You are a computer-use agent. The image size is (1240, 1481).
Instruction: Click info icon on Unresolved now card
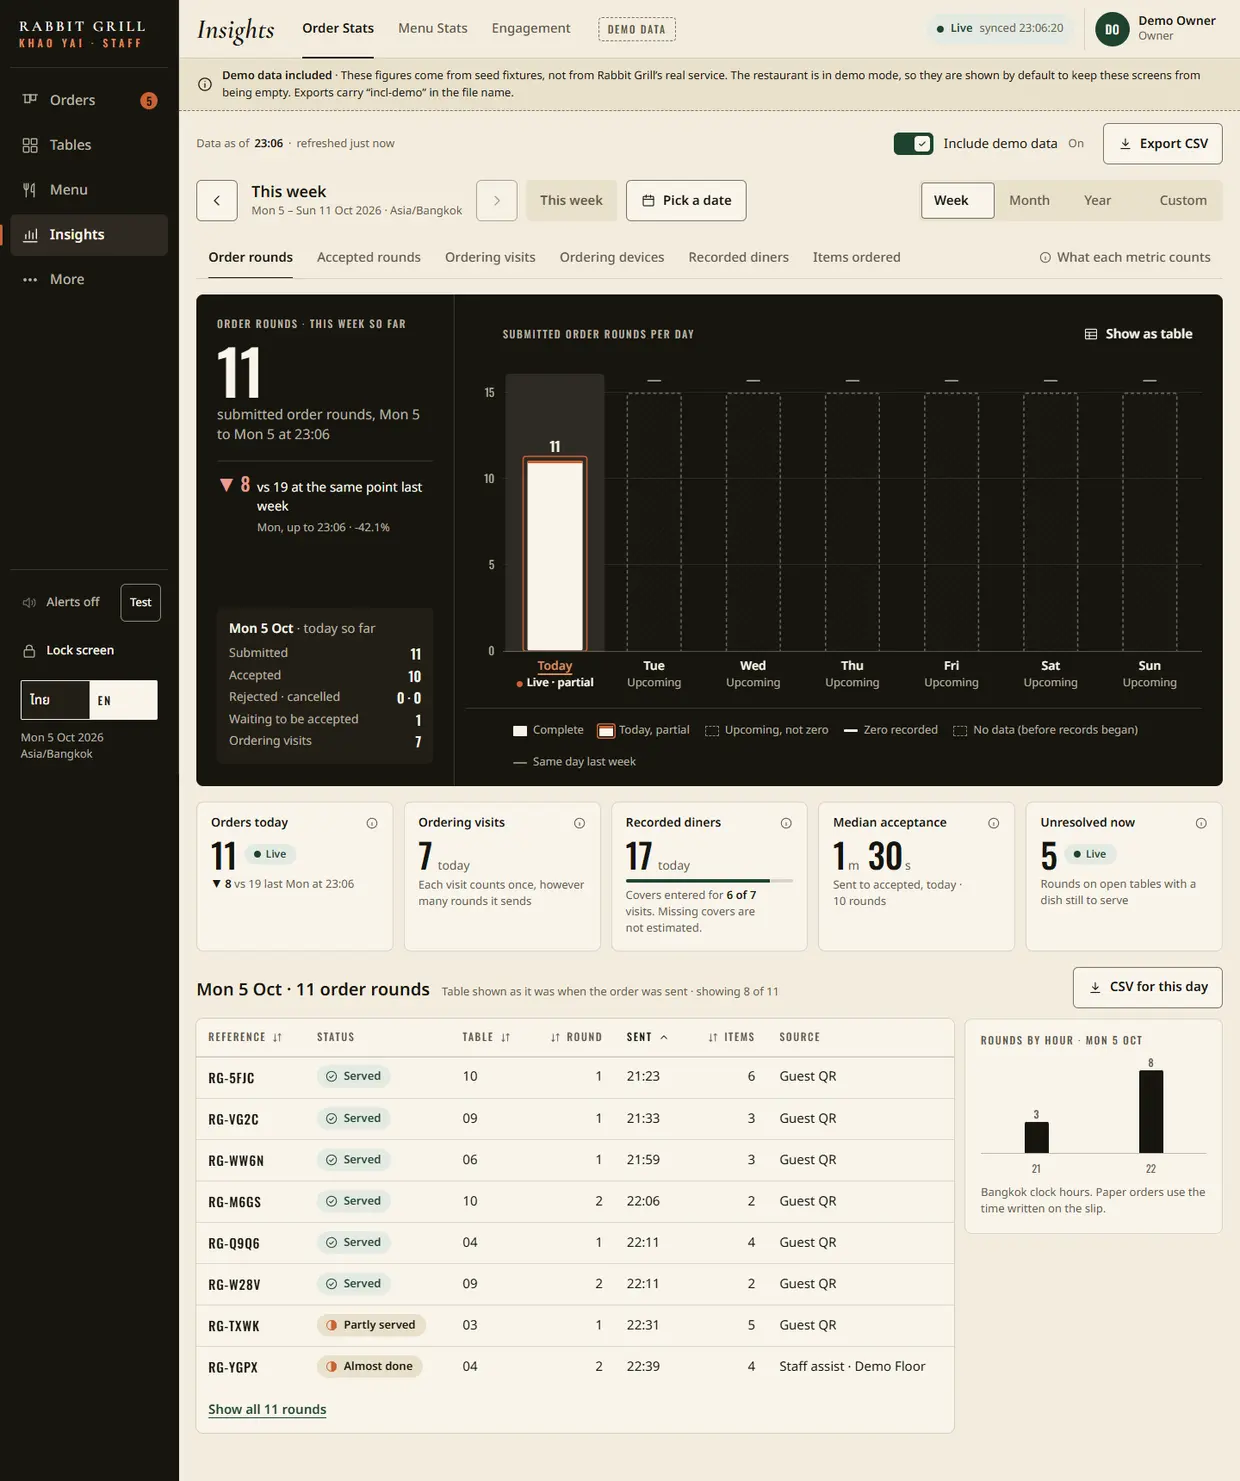[x=1201, y=823]
